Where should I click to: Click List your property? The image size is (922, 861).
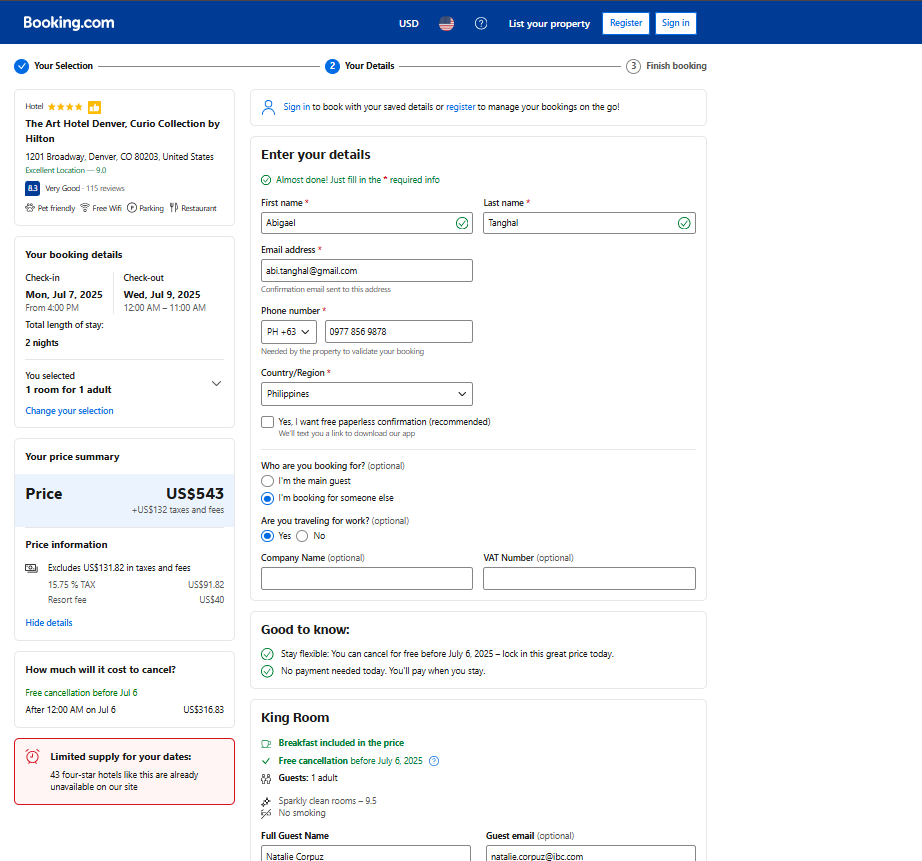[549, 24]
